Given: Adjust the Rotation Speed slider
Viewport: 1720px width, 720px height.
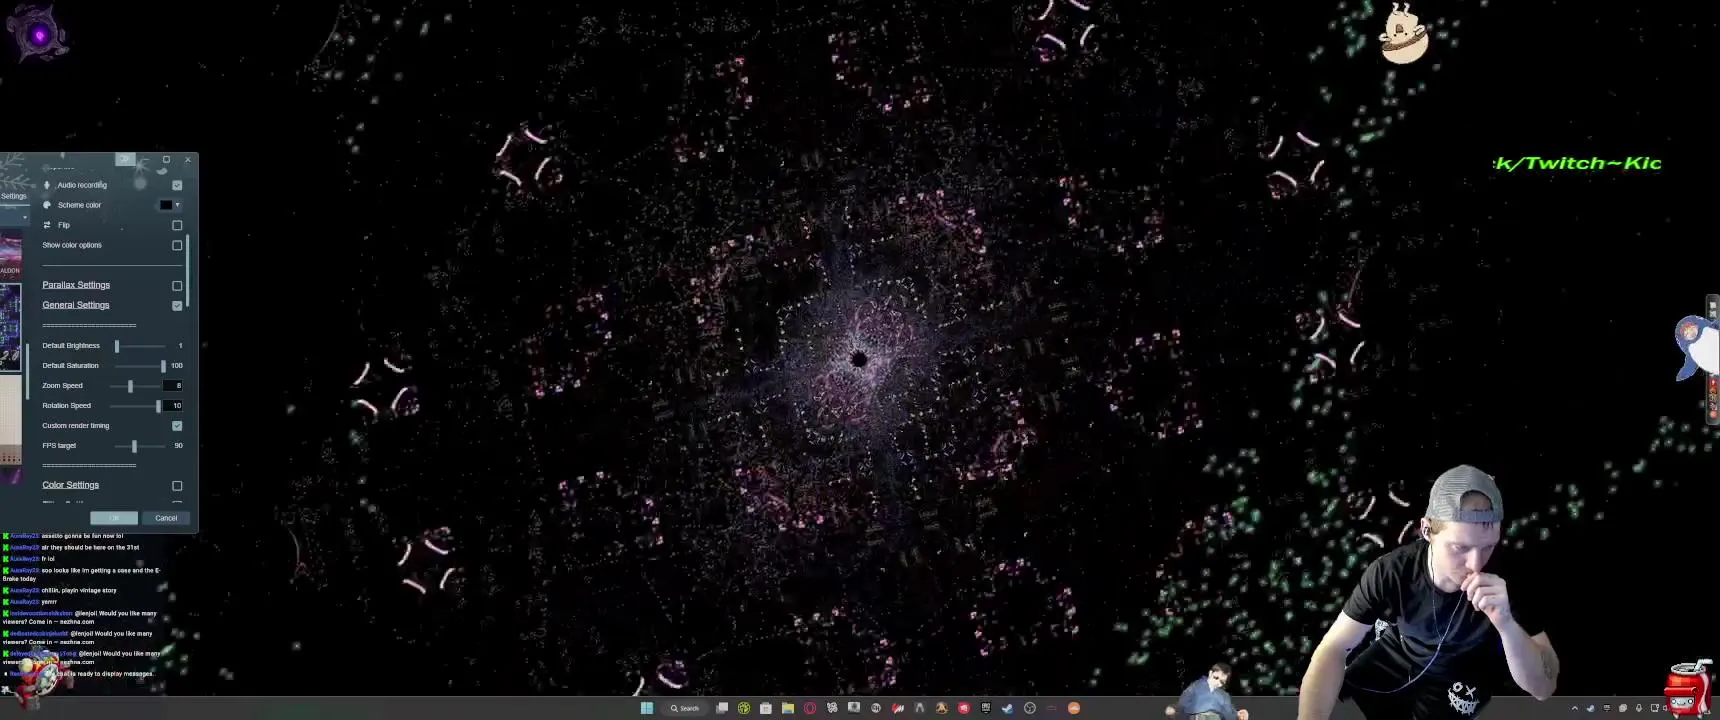Looking at the screenshot, I should [136, 405].
